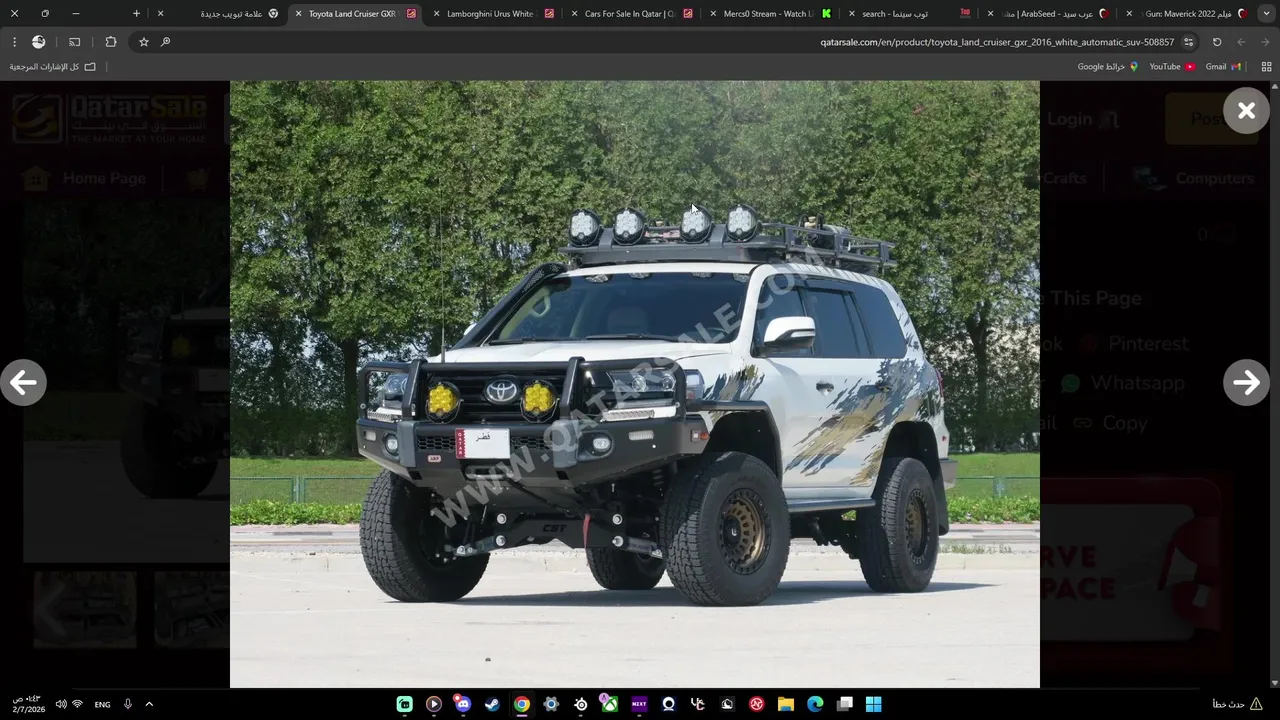Close the image lightbox with the X button
The height and width of the screenshot is (720, 1280).
pyautogui.click(x=1246, y=111)
